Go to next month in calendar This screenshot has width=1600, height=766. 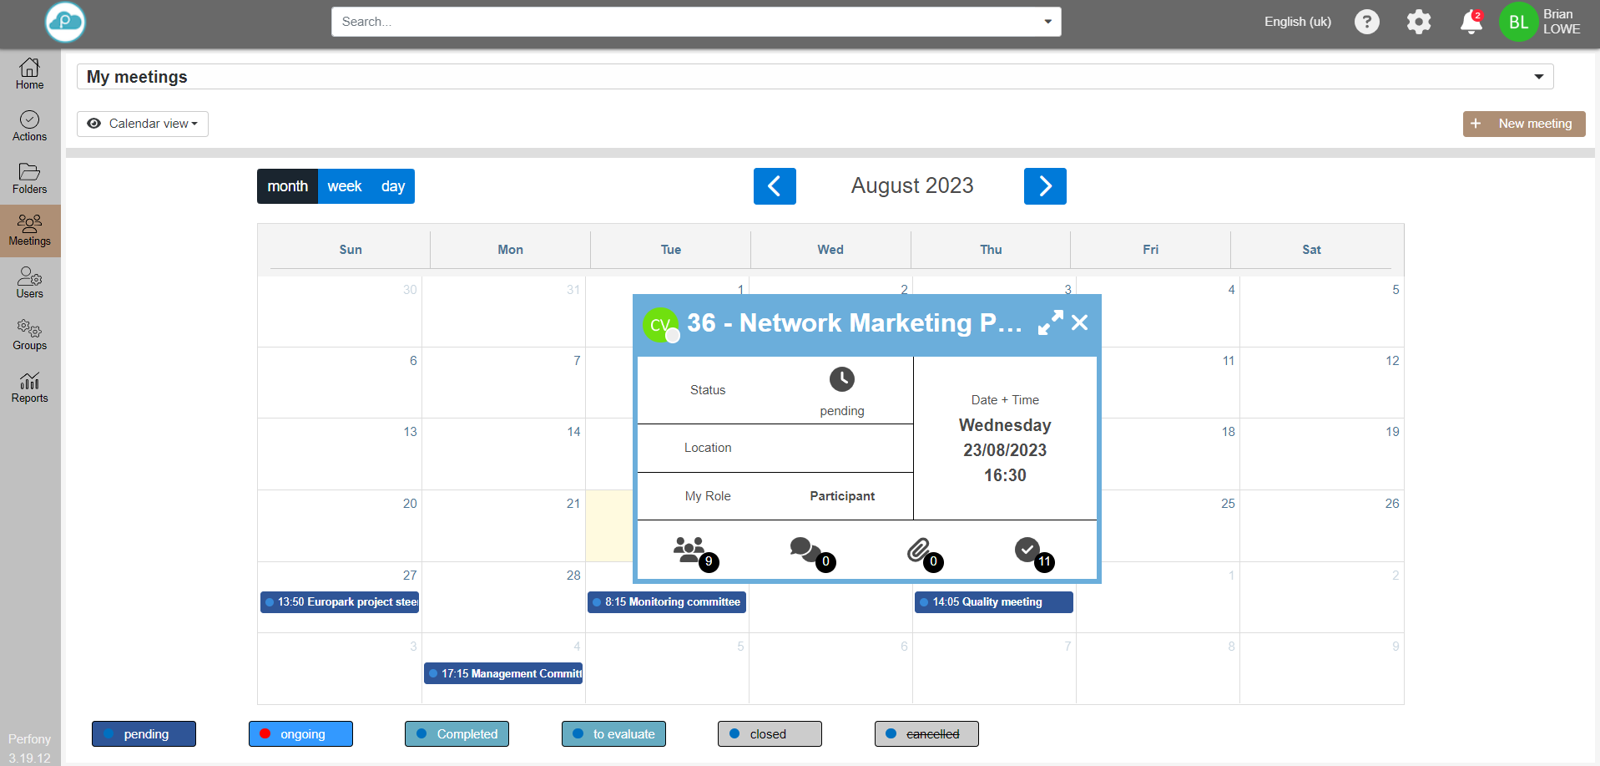click(1044, 186)
